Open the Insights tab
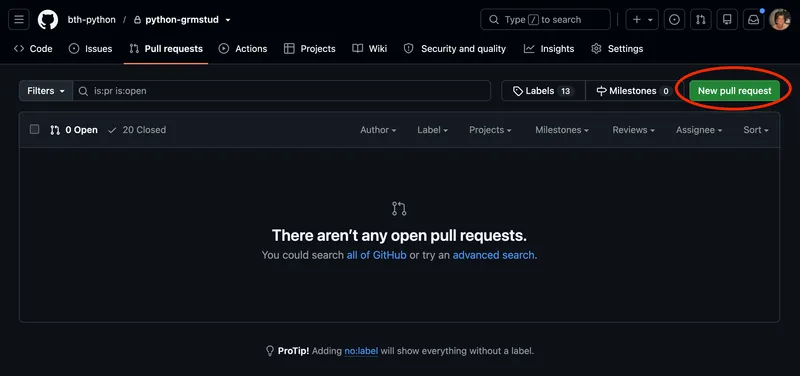The width and height of the screenshot is (800, 376). pyautogui.click(x=549, y=49)
